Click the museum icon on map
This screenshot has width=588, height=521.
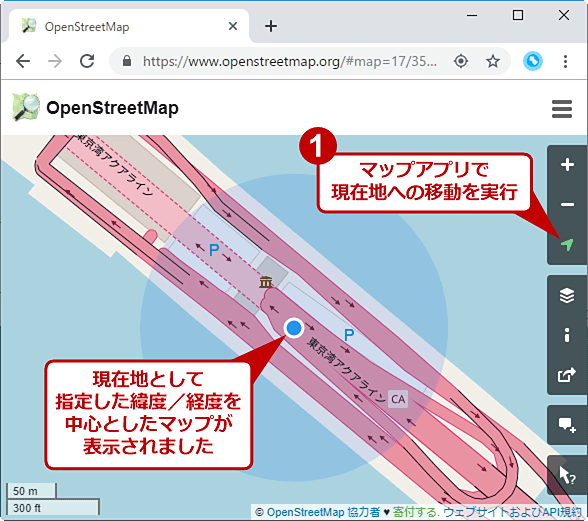pos(266,282)
